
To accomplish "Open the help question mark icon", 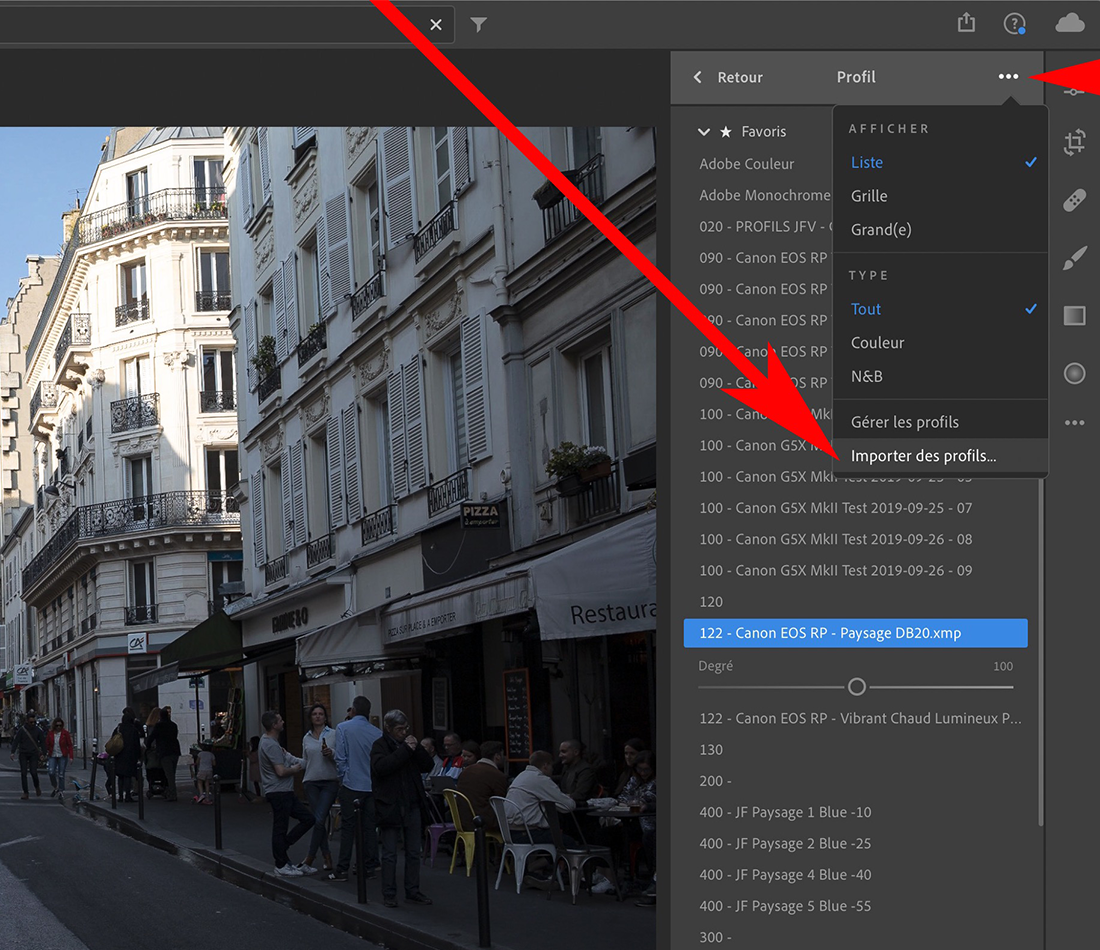I will pos(1014,24).
